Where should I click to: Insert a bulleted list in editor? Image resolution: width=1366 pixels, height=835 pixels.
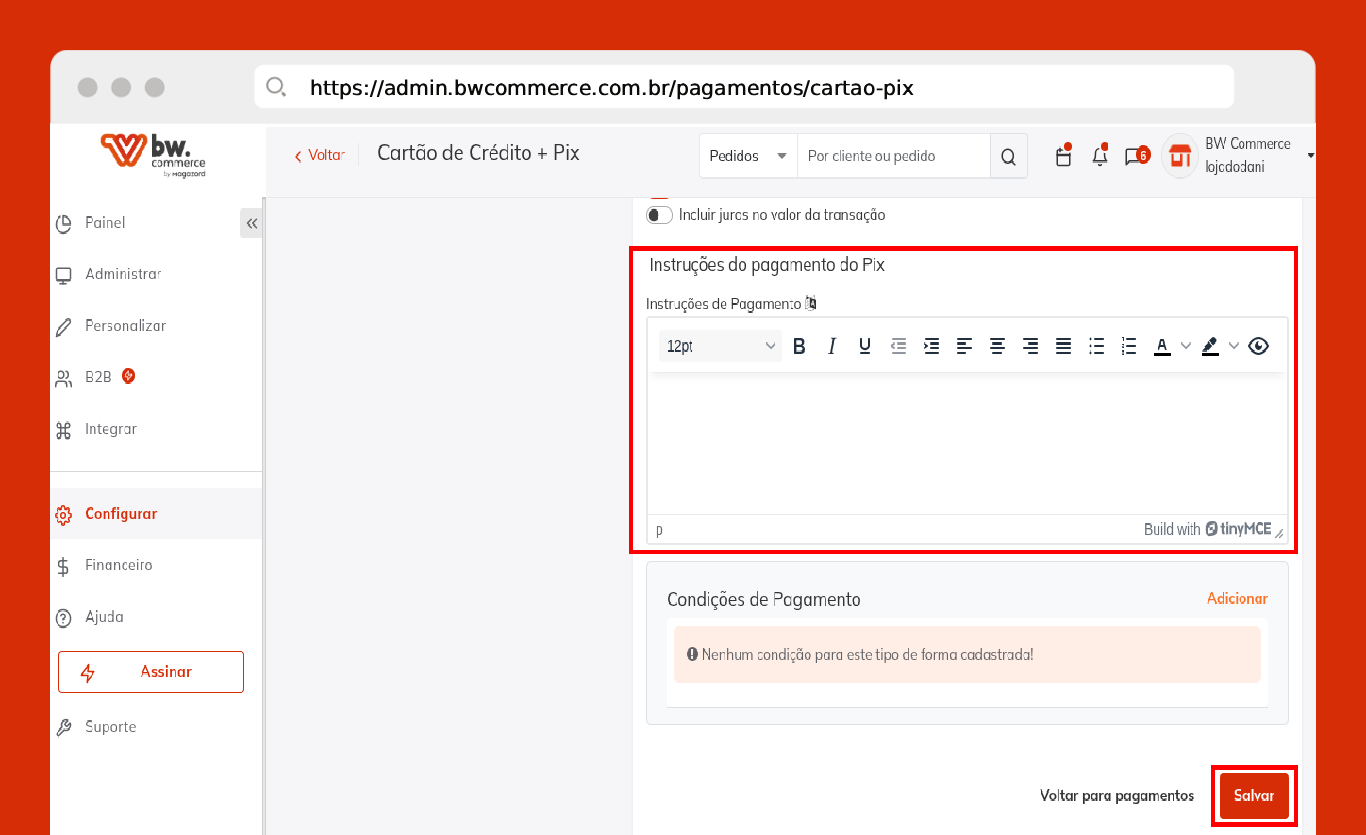tap(1096, 346)
